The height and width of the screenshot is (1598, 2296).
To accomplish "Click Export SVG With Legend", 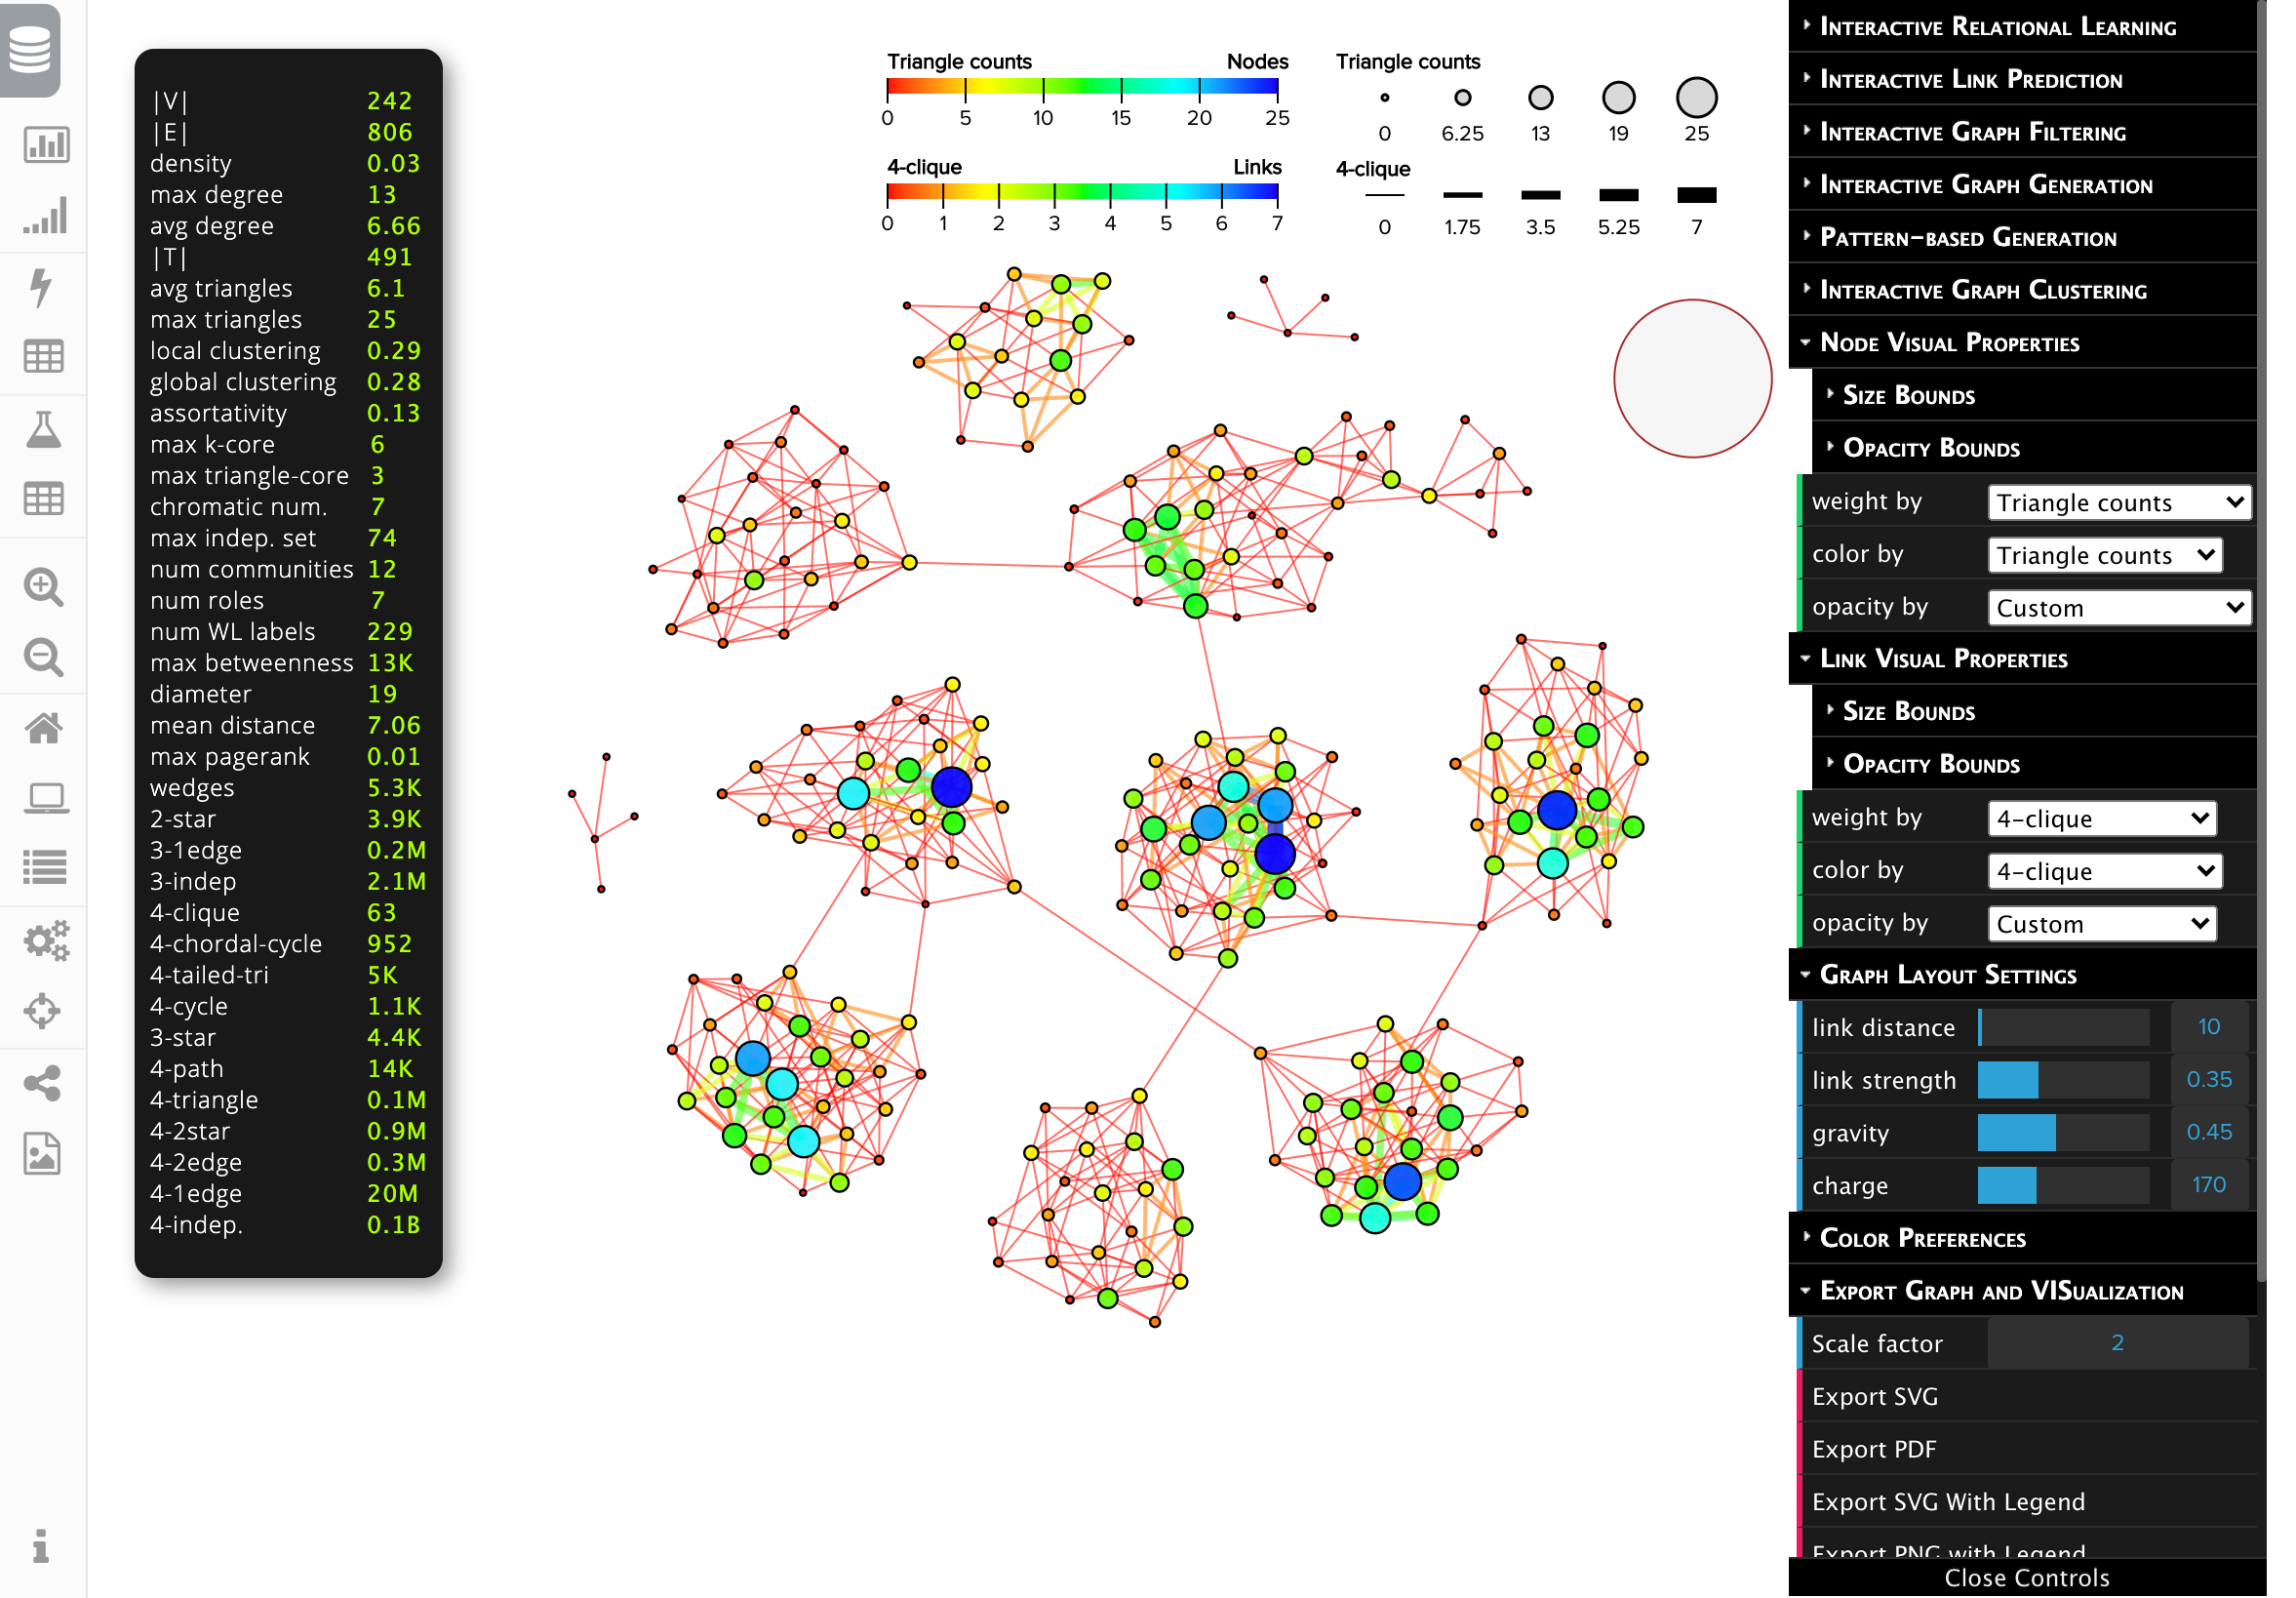I will pos(2028,1502).
